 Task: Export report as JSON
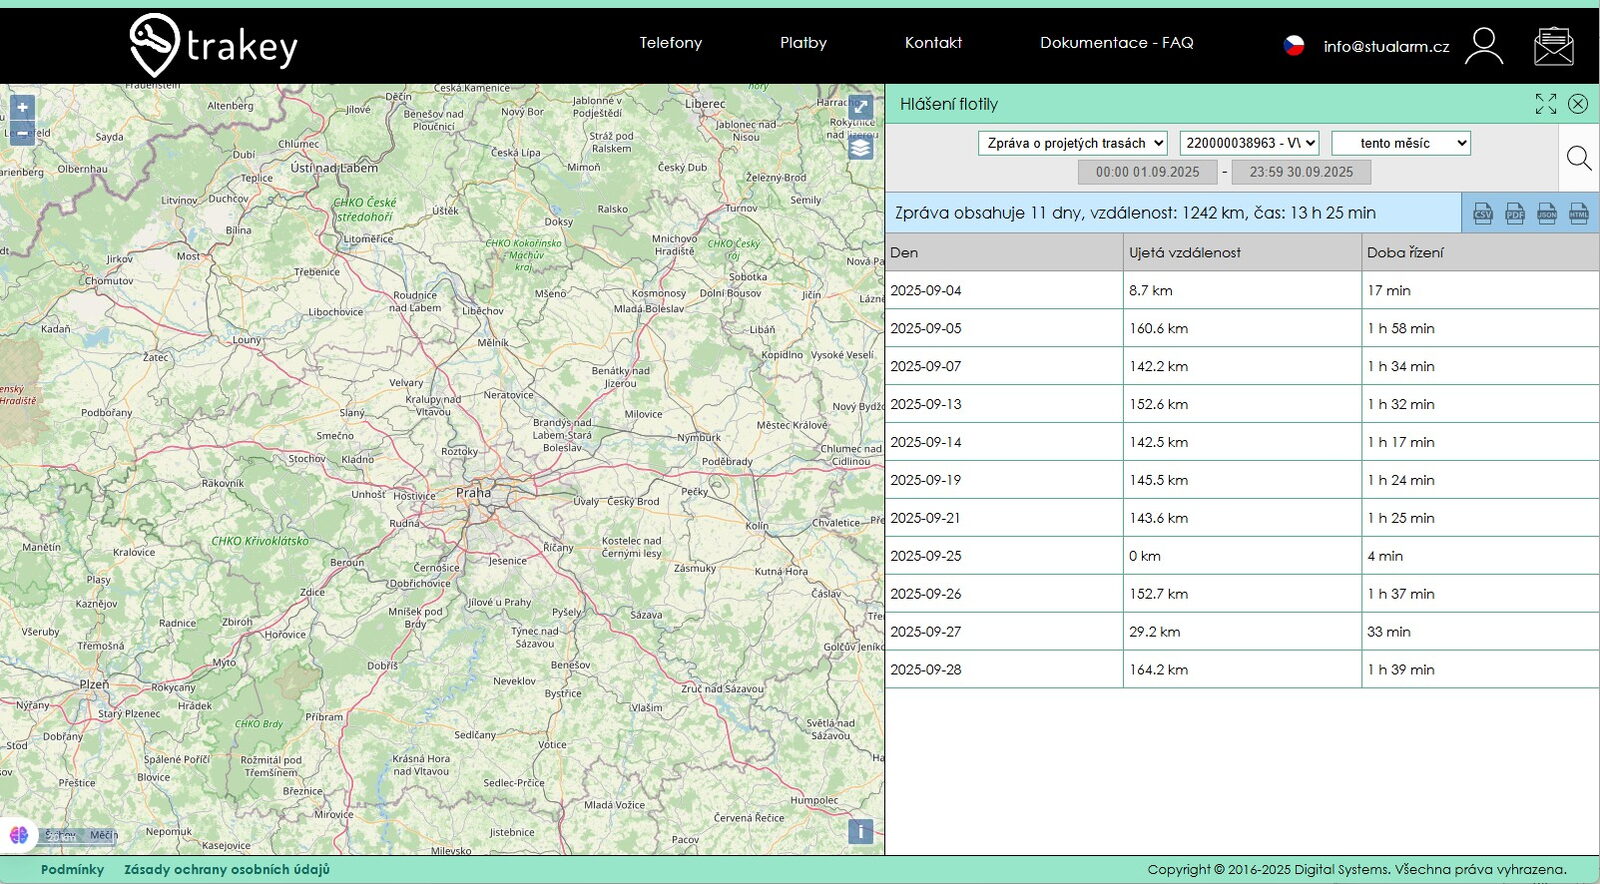pos(1547,213)
